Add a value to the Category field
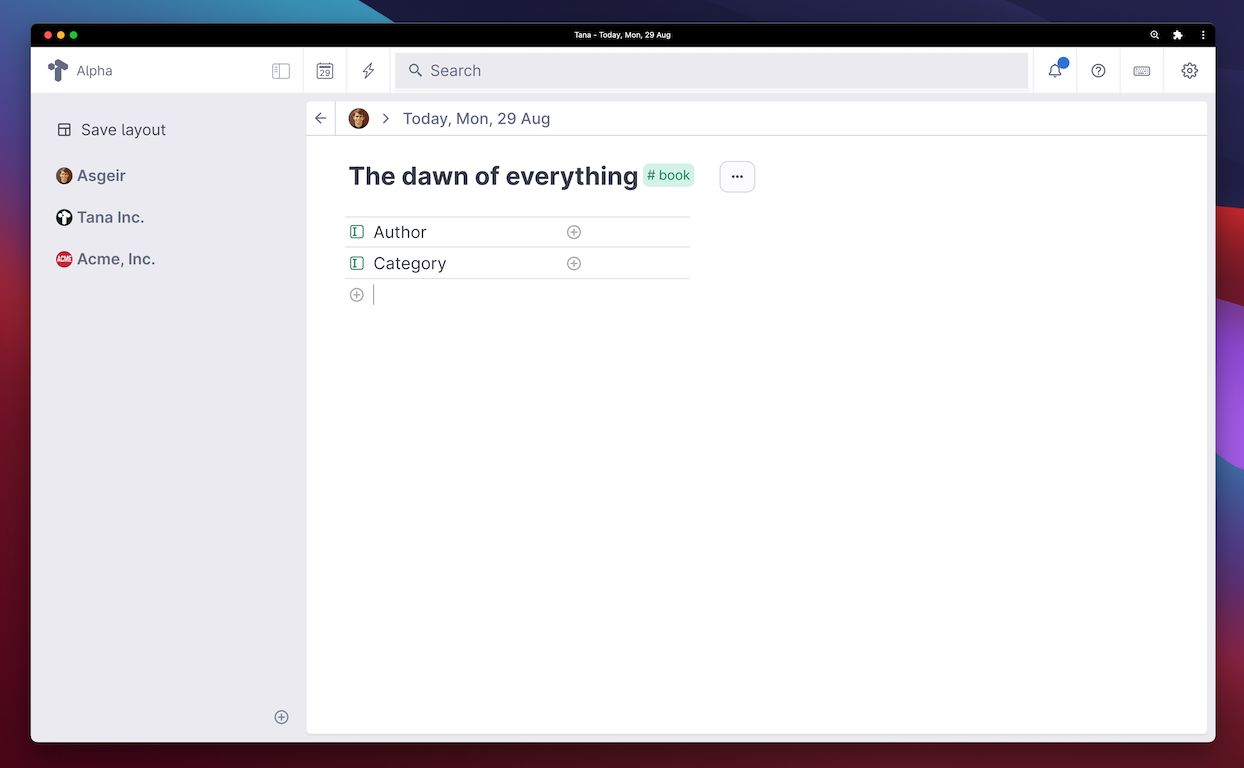The height and width of the screenshot is (768, 1244). [574, 264]
